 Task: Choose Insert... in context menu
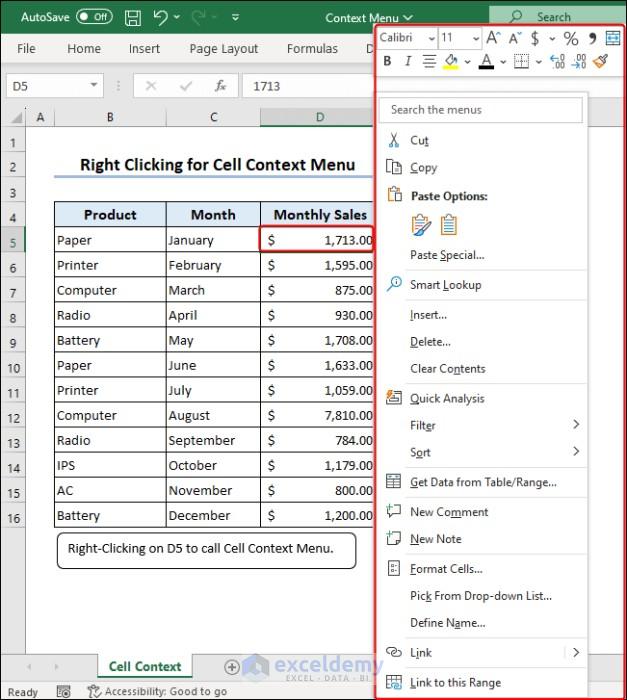pyautogui.click(x=482, y=315)
